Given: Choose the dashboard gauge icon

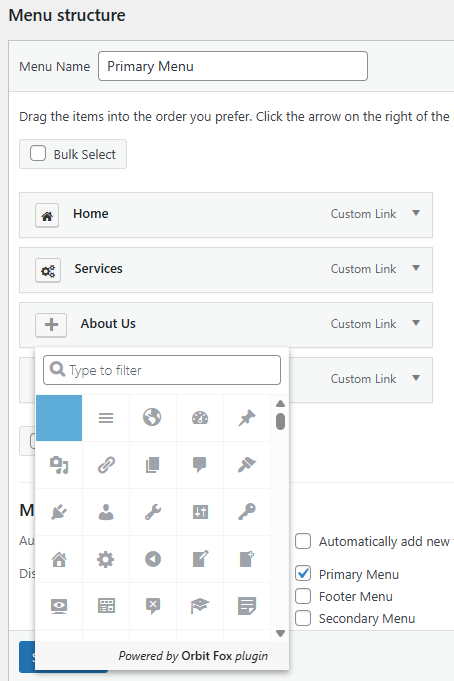Looking at the screenshot, I should 200,418.
